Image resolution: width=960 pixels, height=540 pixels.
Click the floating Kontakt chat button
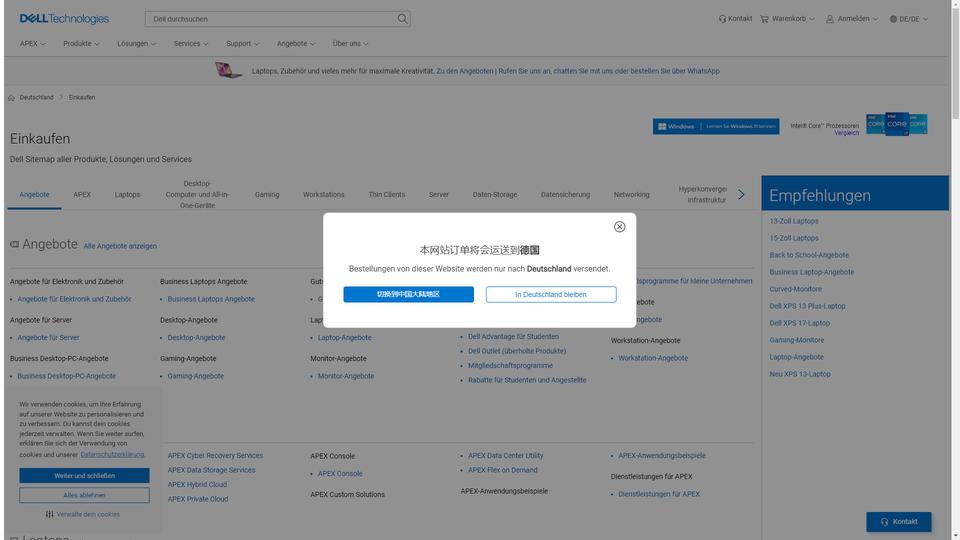pos(899,522)
